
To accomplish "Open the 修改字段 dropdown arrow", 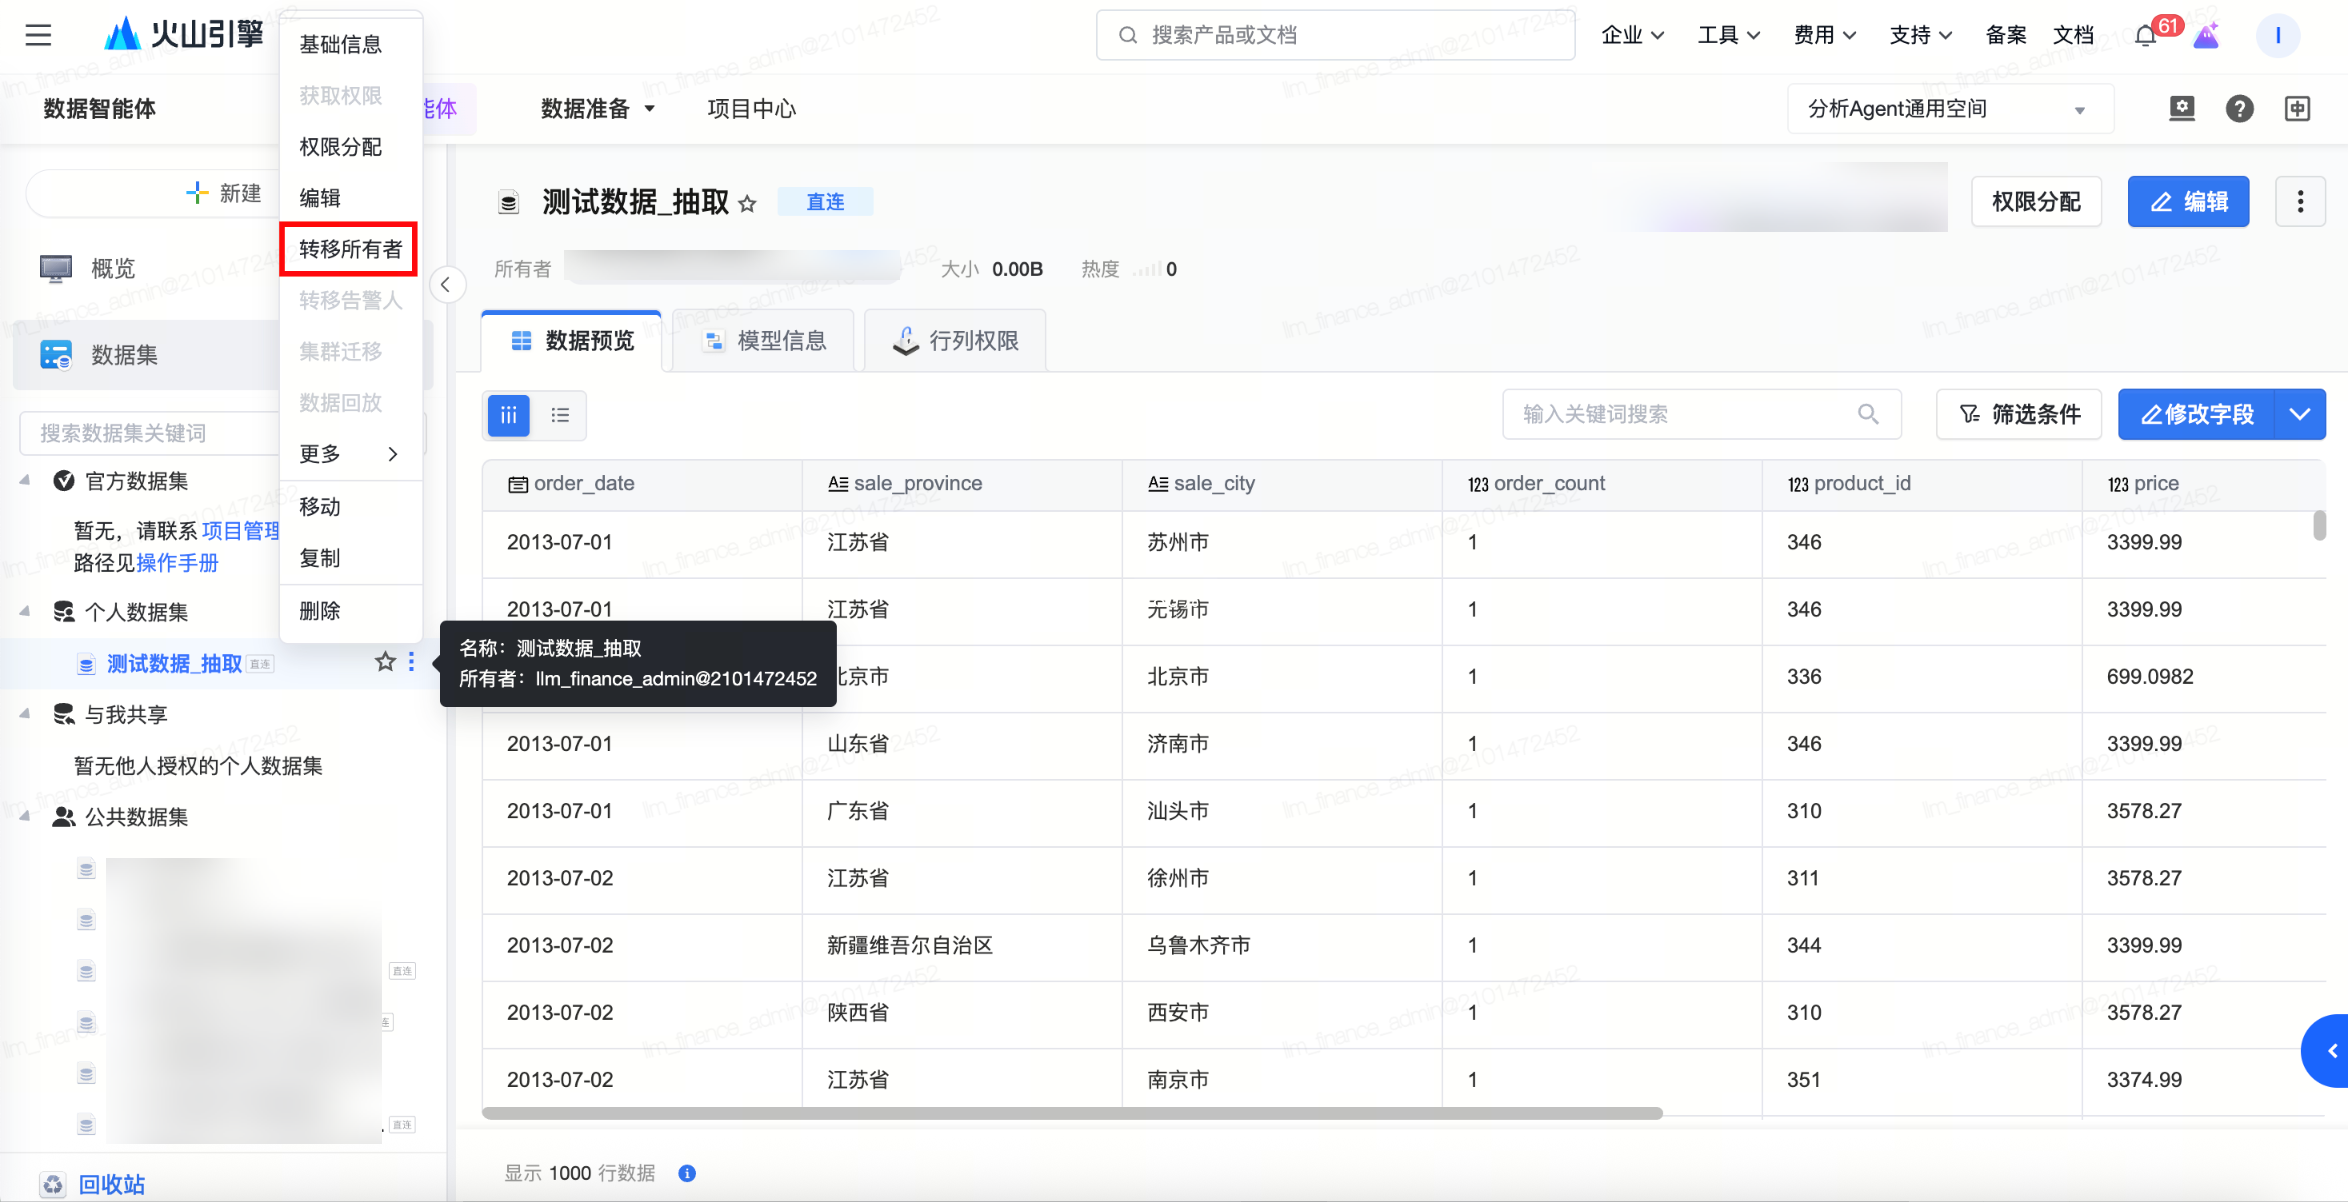I will coord(2300,414).
